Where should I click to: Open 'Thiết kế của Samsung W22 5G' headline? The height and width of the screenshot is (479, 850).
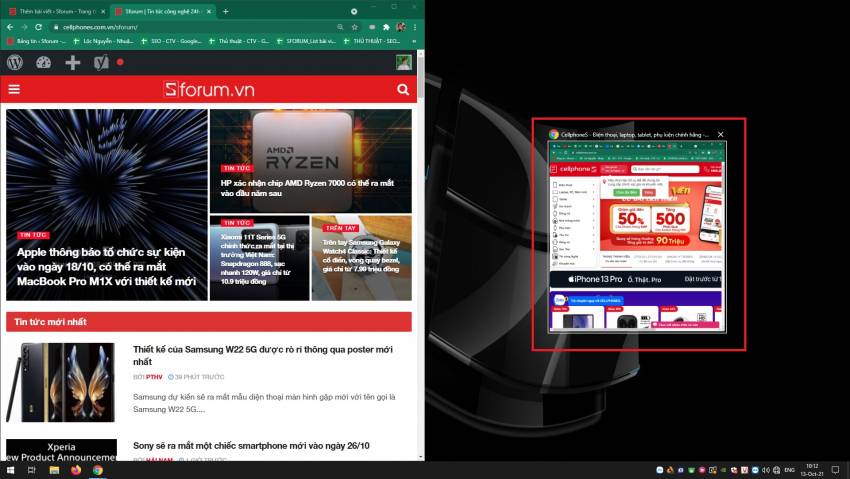tap(263, 355)
